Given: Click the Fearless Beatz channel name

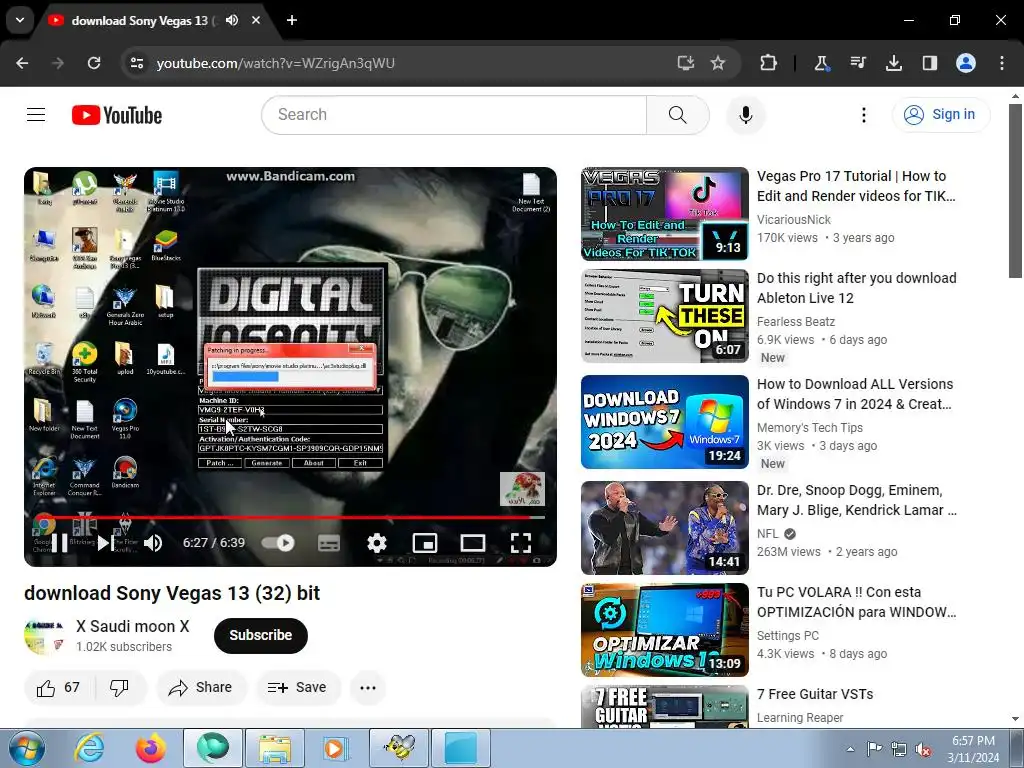Looking at the screenshot, I should click(795, 322).
